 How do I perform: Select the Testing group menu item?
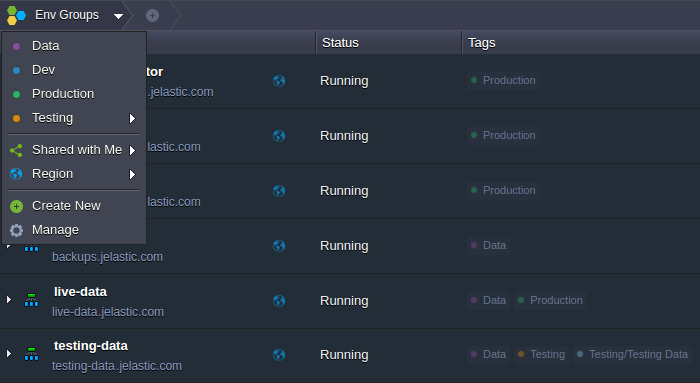pos(74,118)
